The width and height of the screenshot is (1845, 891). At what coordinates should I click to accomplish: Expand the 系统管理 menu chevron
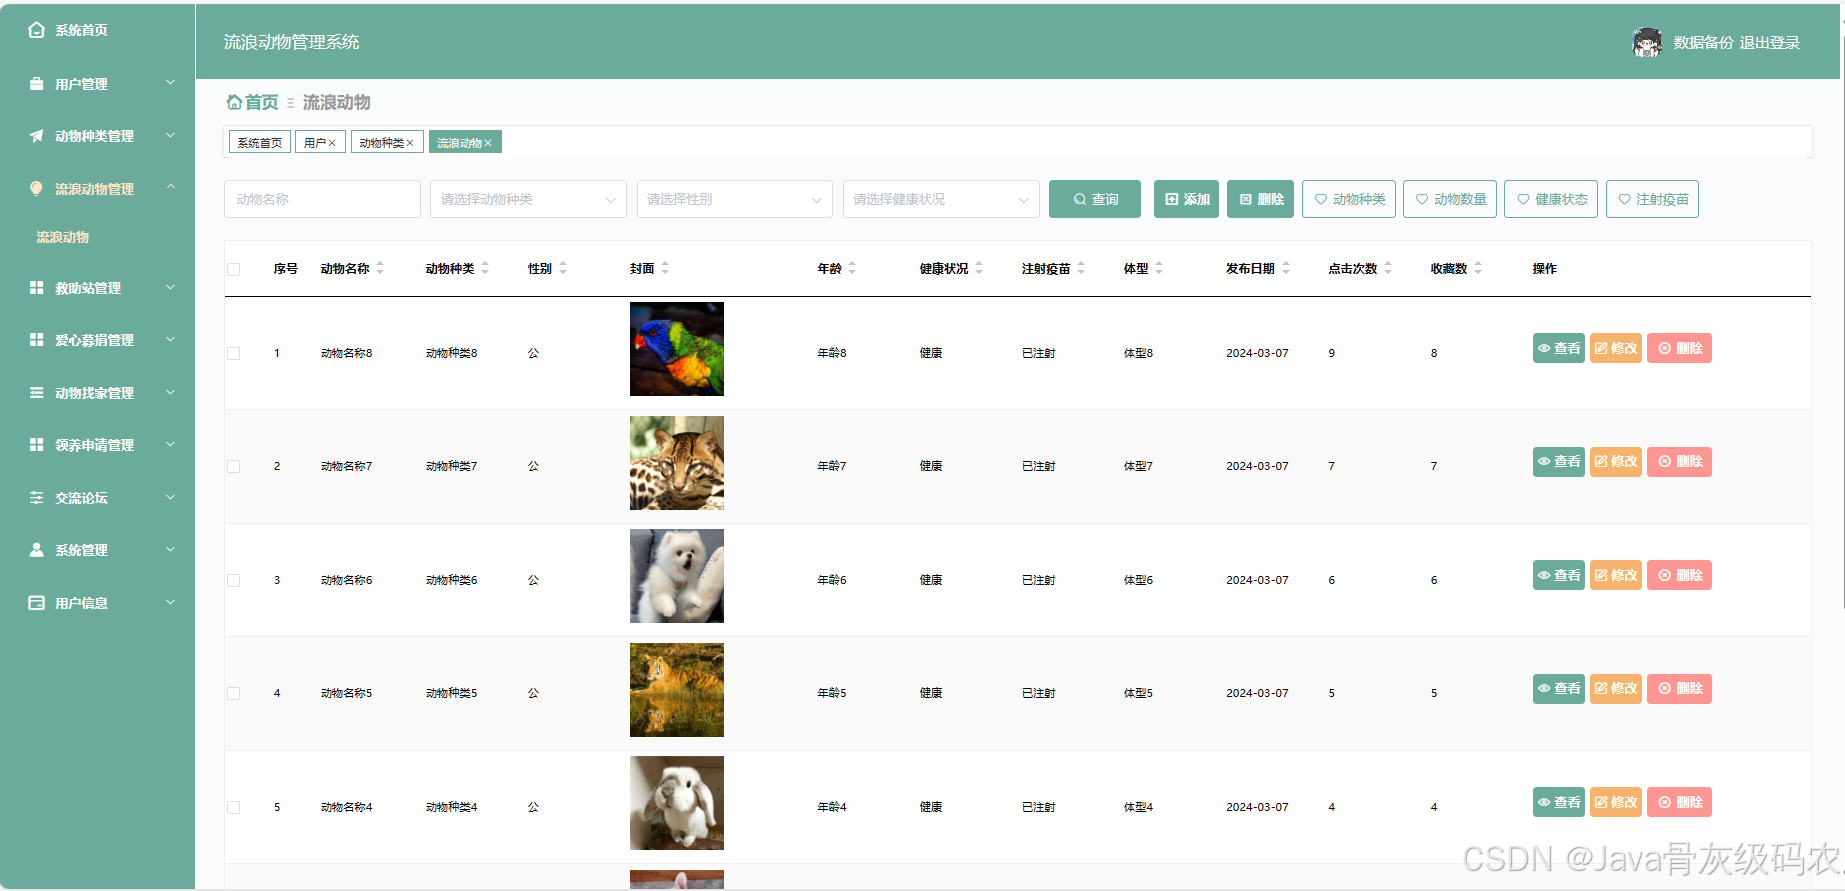(x=170, y=549)
